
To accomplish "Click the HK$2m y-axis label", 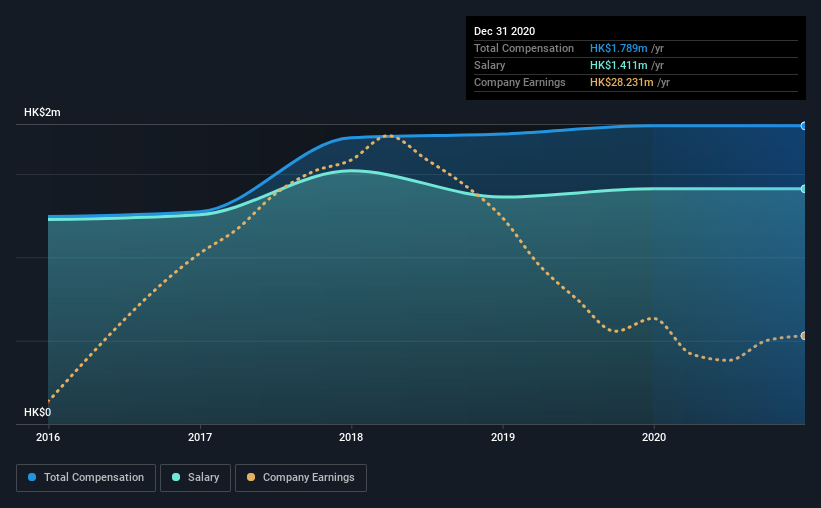I will point(42,112).
